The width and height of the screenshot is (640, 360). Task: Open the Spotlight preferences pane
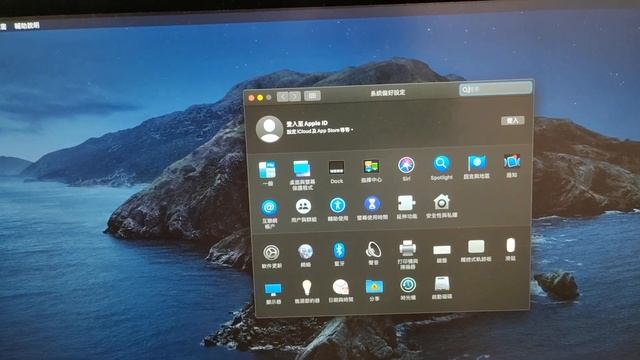click(441, 164)
